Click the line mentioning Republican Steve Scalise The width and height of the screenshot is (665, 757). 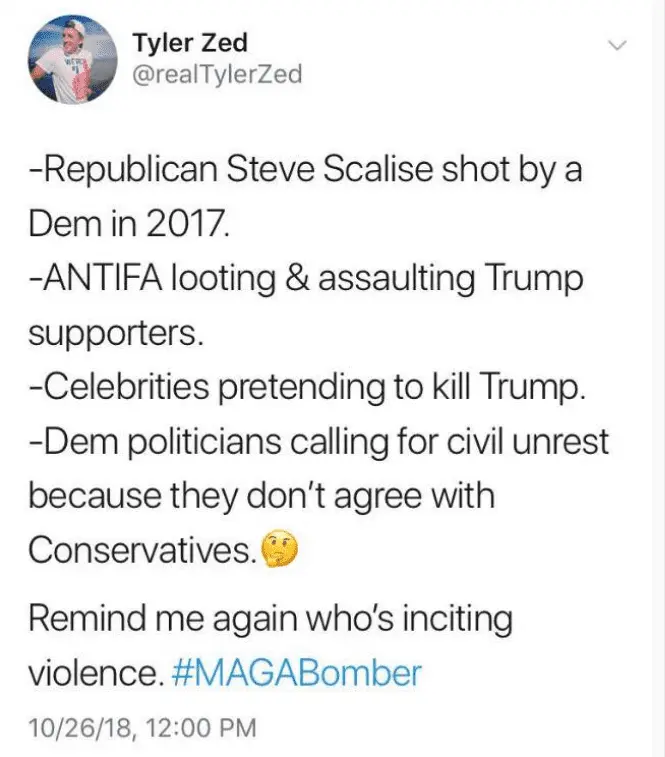point(305,171)
